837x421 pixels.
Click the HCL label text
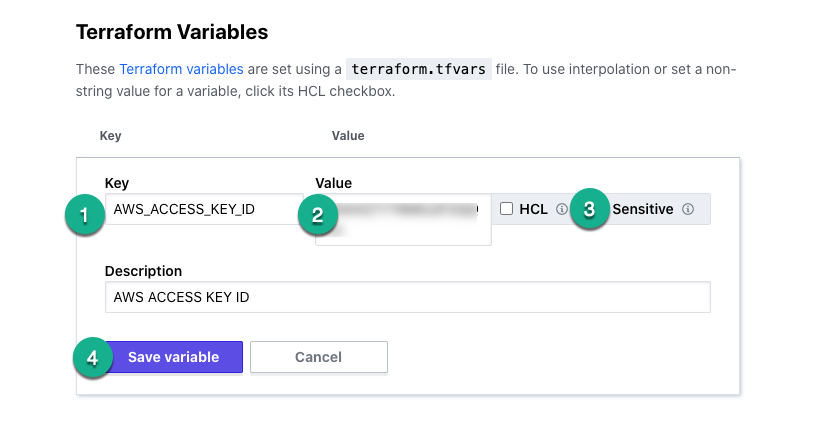[x=533, y=209]
